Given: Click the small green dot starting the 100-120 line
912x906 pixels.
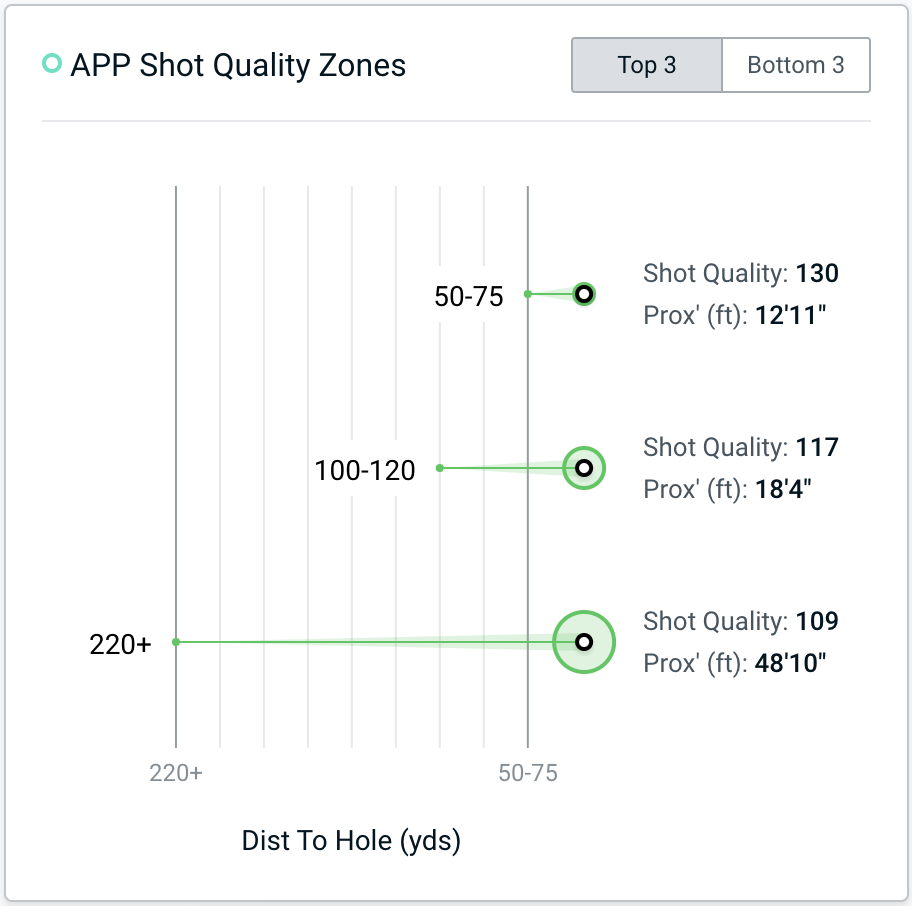Looking at the screenshot, I should point(440,468).
